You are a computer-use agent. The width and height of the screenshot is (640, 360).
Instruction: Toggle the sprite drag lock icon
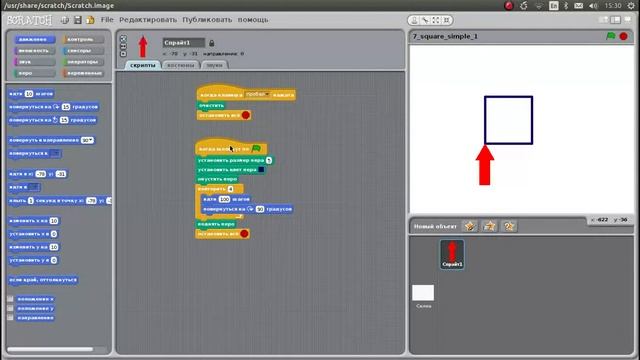(211, 43)
